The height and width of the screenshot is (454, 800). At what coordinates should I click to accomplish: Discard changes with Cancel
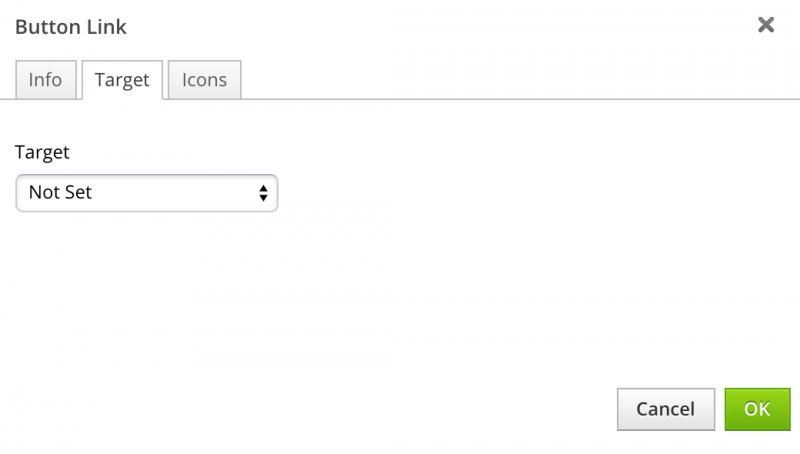(665, 409)
